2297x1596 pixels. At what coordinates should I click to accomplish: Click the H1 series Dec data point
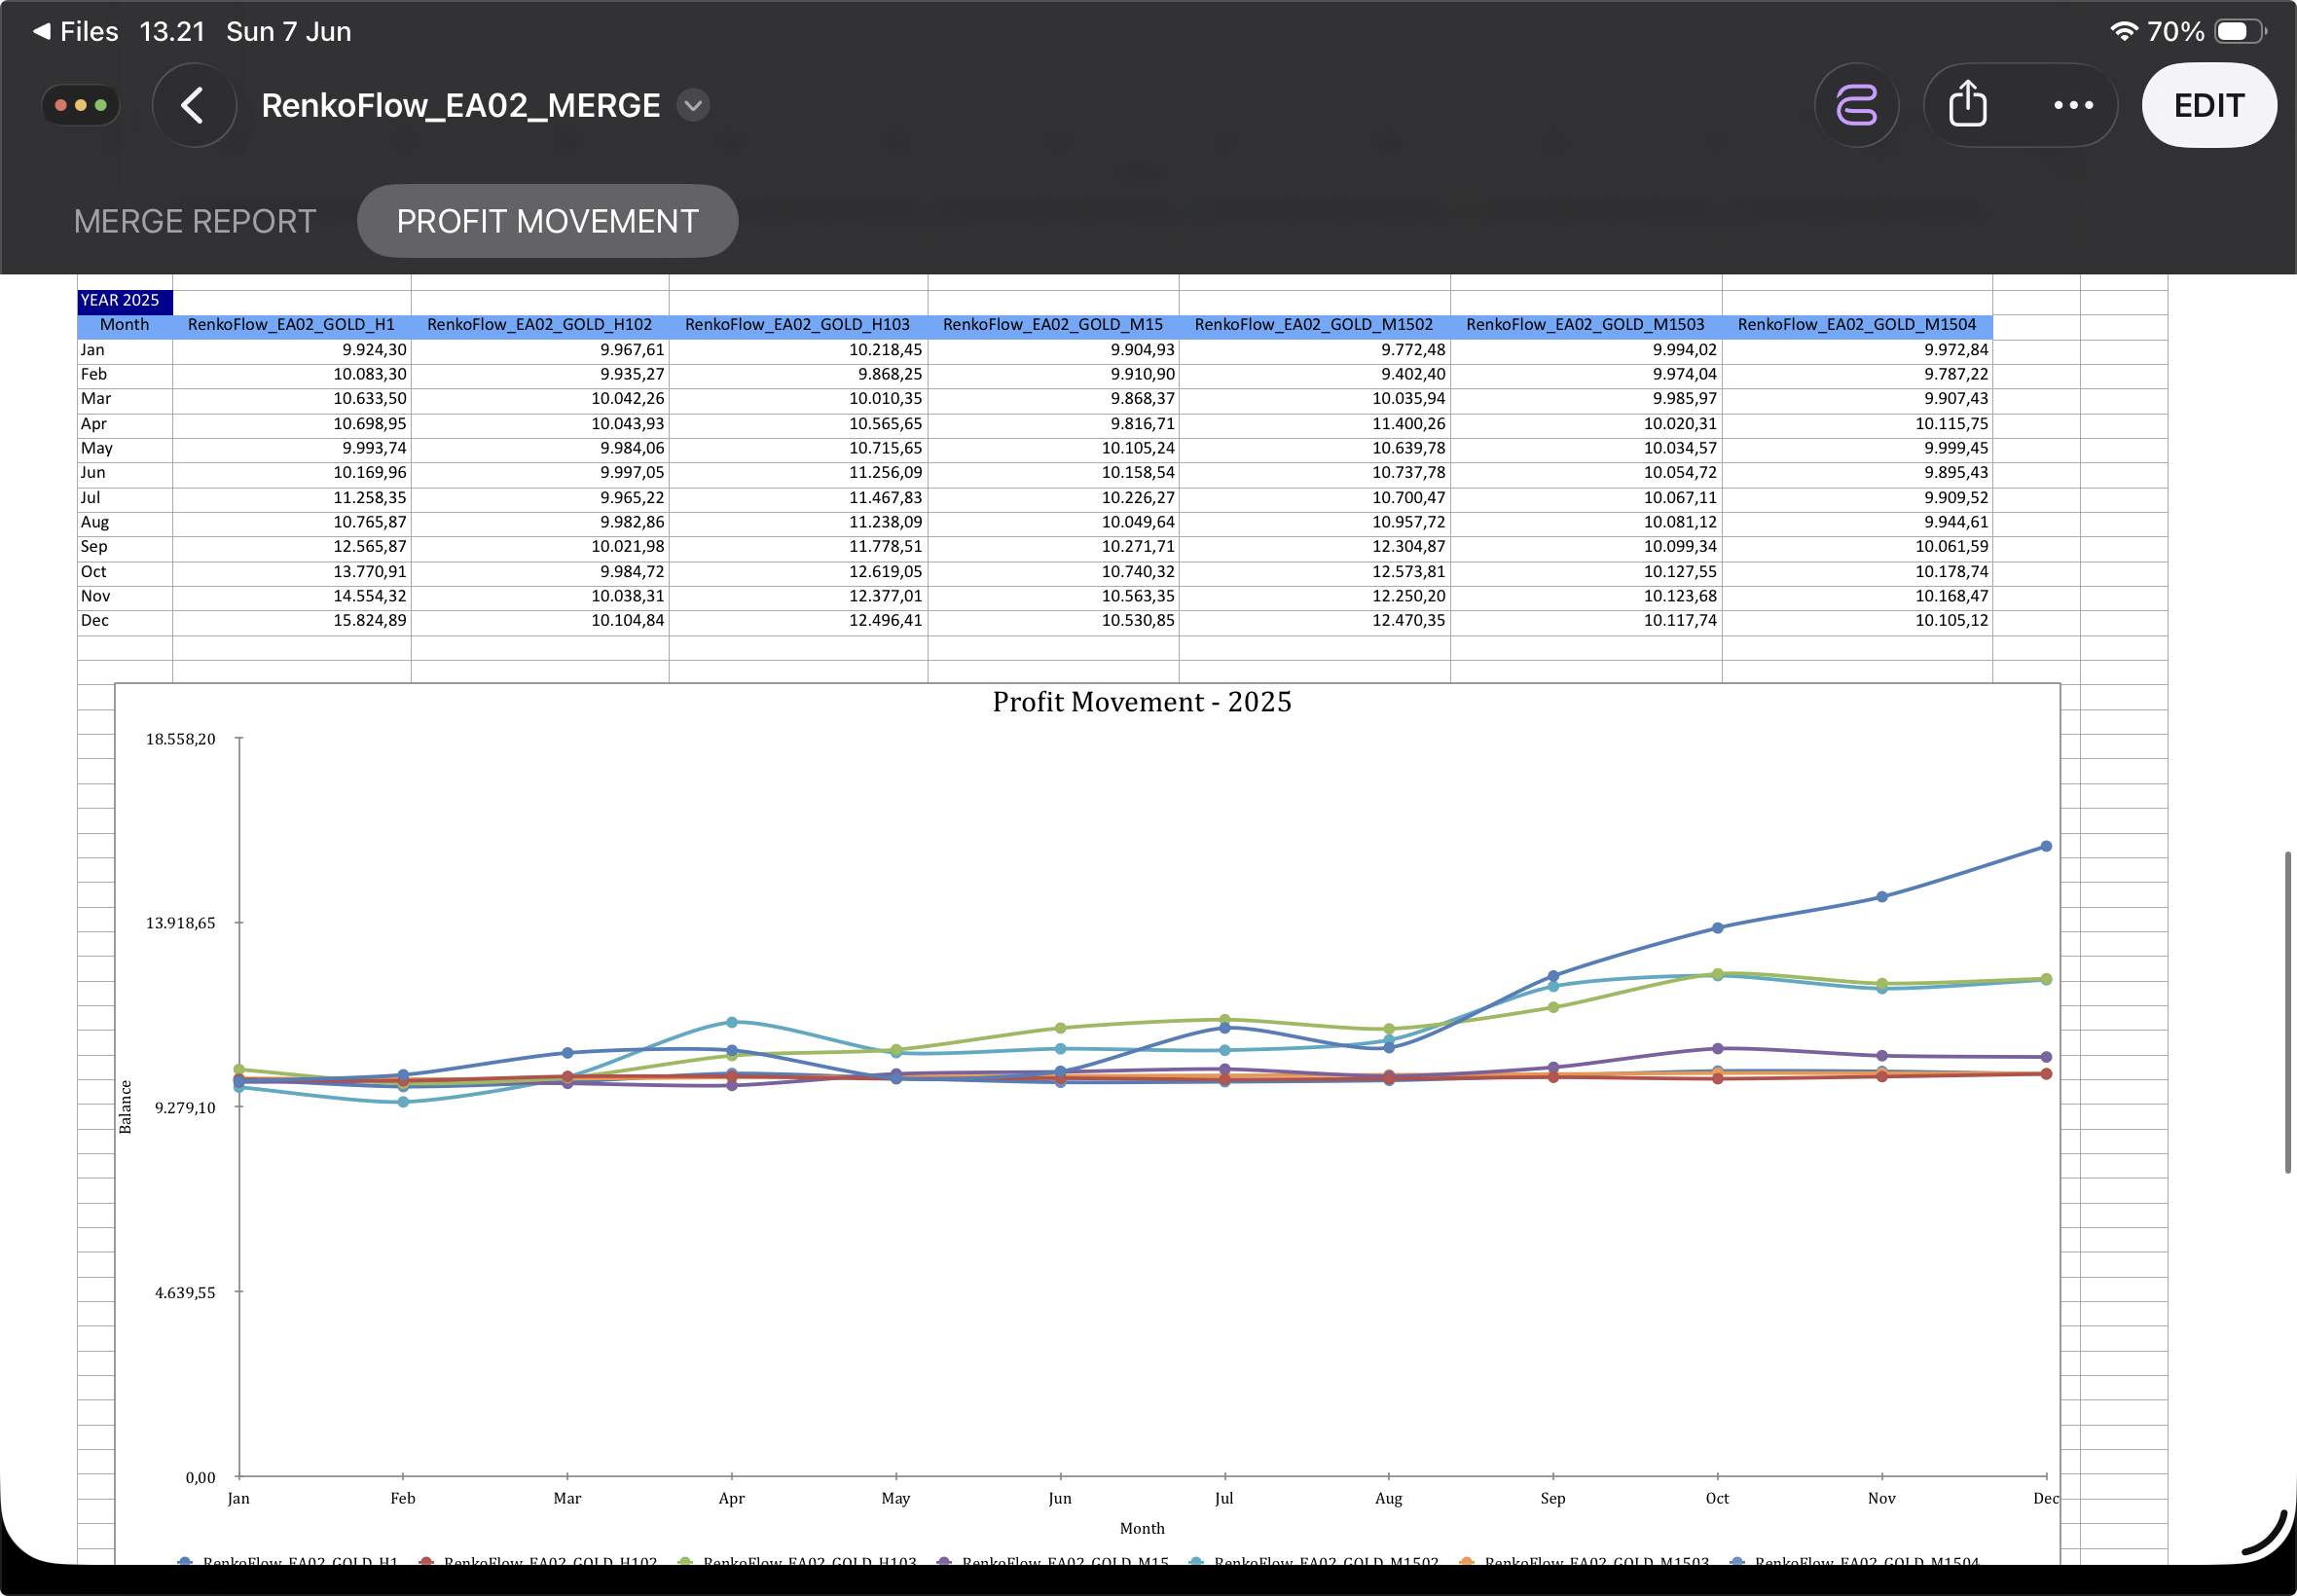pyautogui.click(x=2046, y=846)
